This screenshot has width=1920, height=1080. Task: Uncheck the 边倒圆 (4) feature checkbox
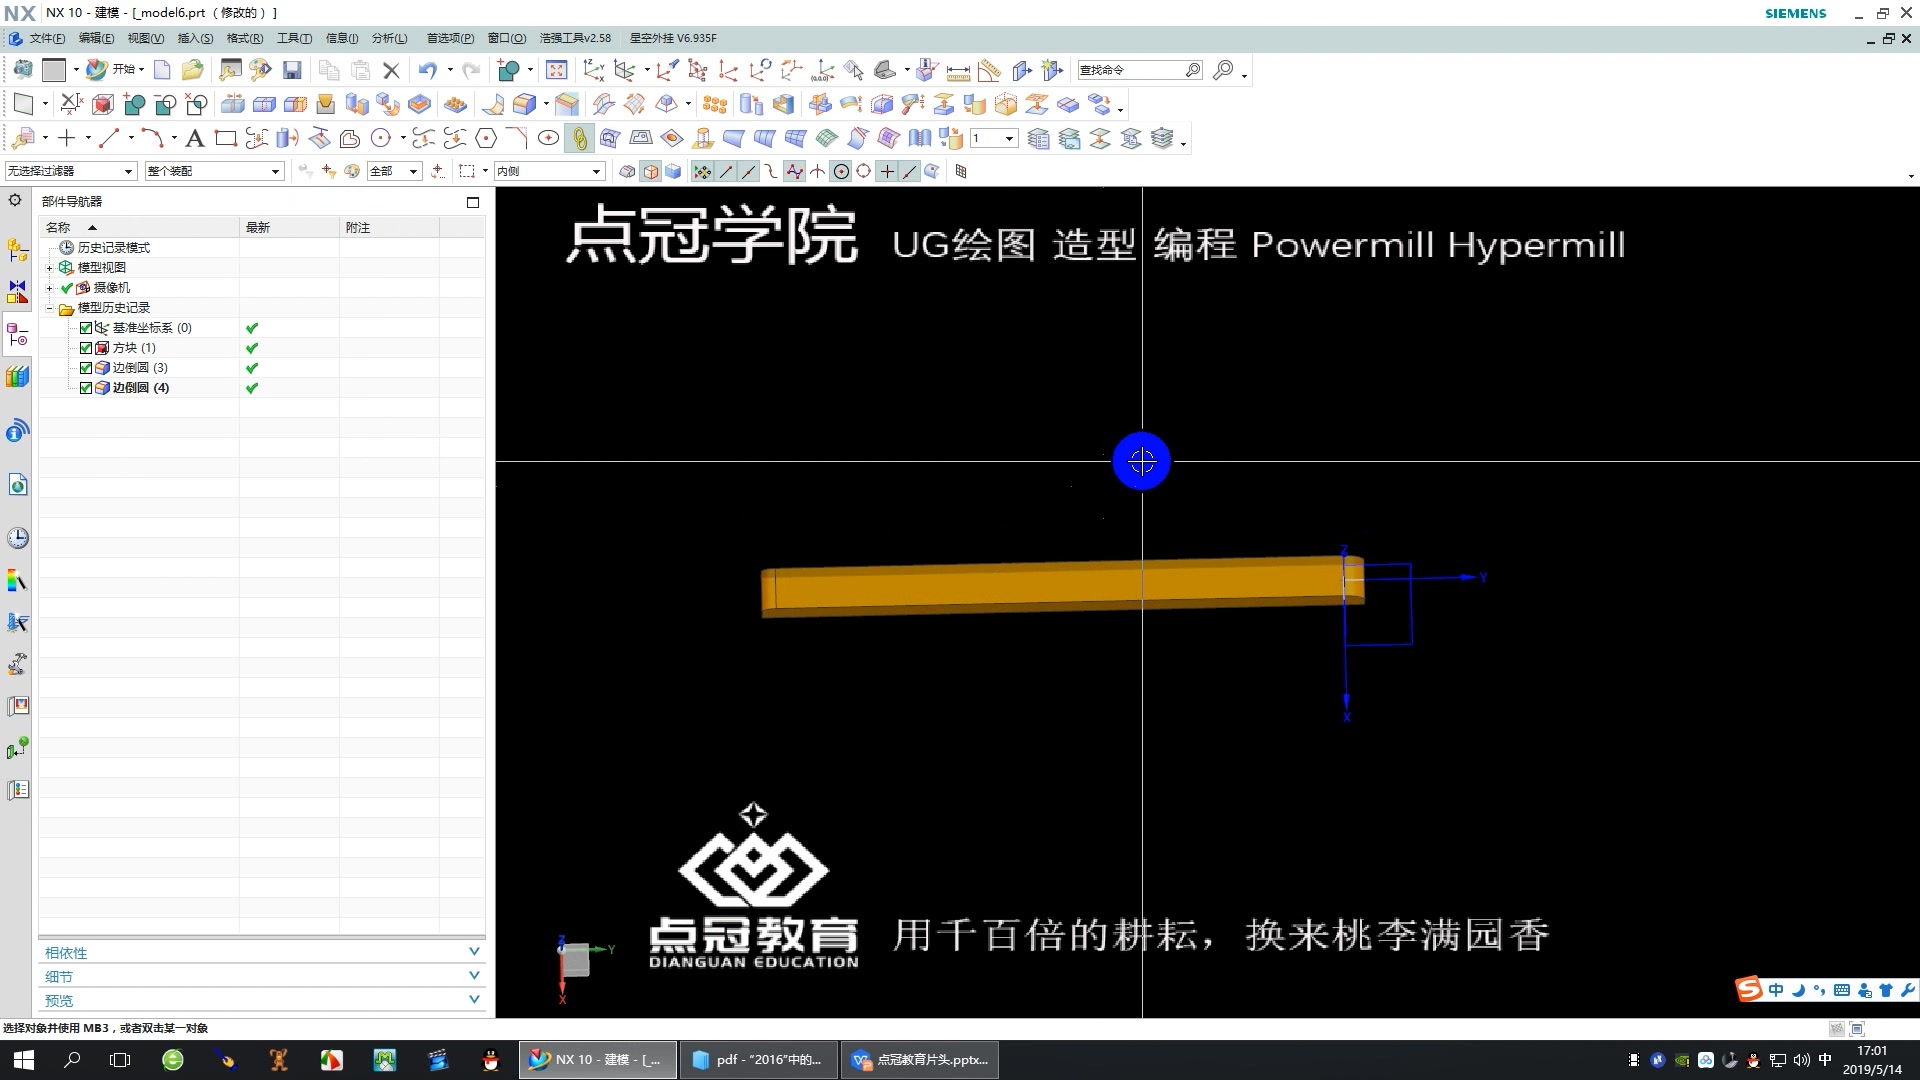pyautogui.click(x=86, y=388)
